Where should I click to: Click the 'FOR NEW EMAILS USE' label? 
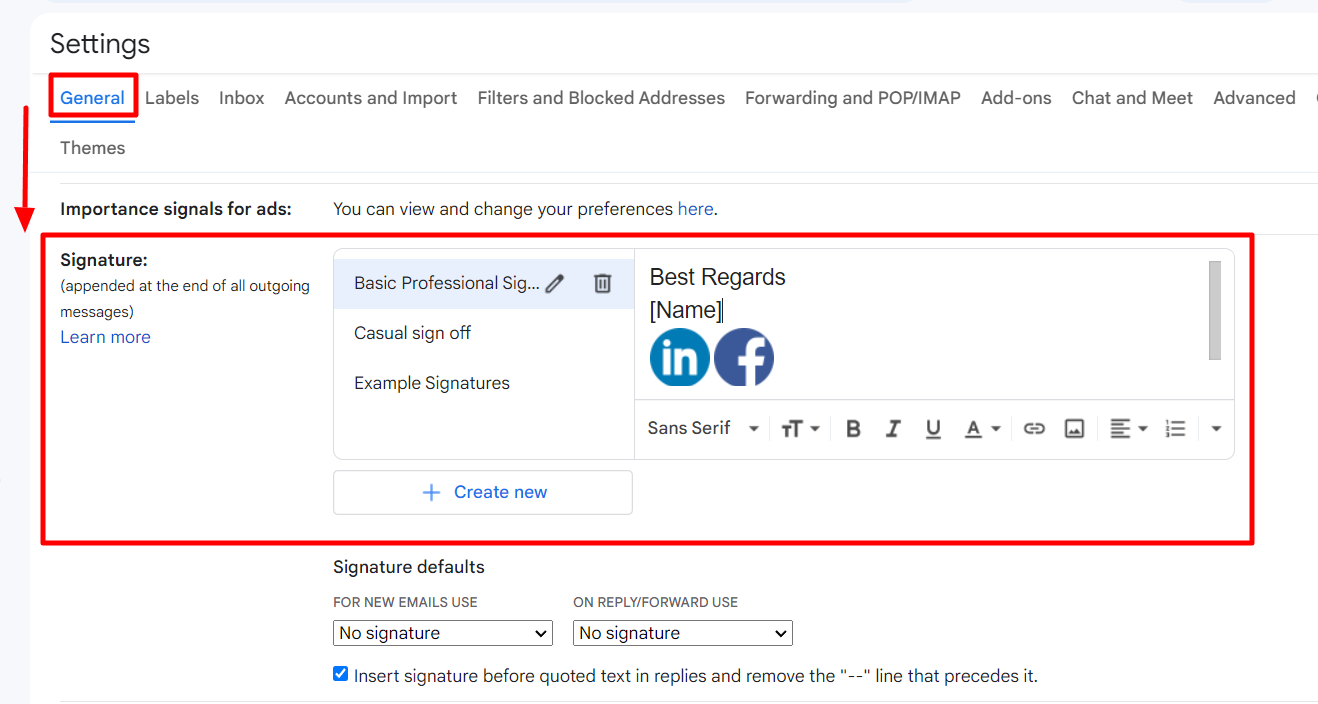tap(405, 602)
